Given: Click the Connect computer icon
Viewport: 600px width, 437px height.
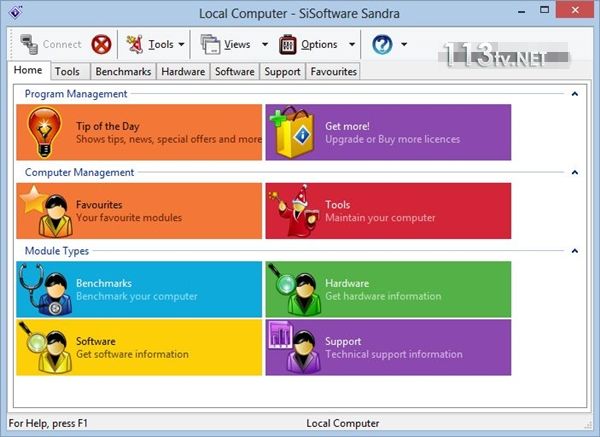Looking at the screenshot, I should point(29,44).
